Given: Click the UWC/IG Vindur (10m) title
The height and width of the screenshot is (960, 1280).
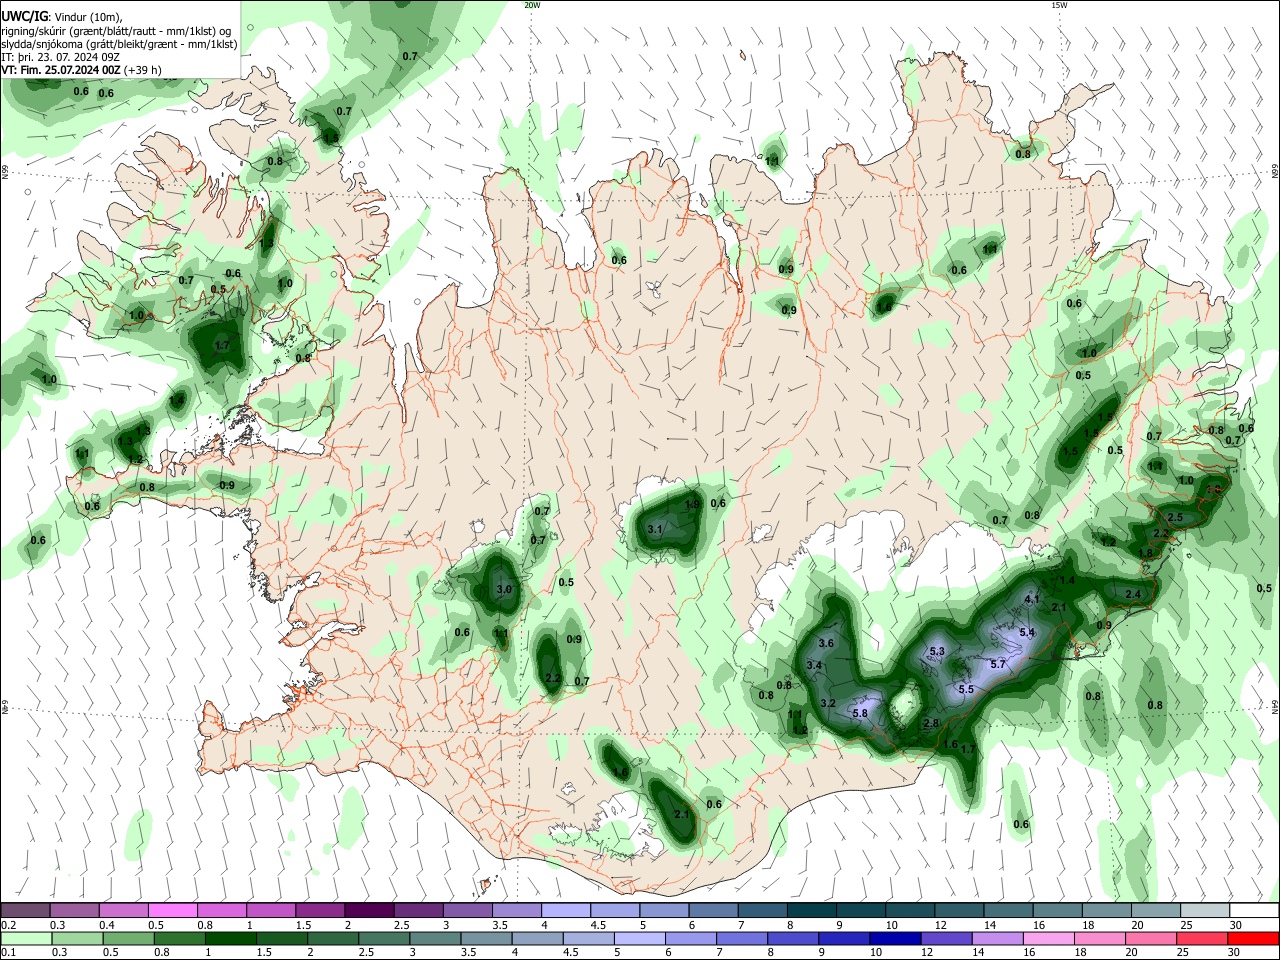Looking at the screenshot, I should [61, 16].
